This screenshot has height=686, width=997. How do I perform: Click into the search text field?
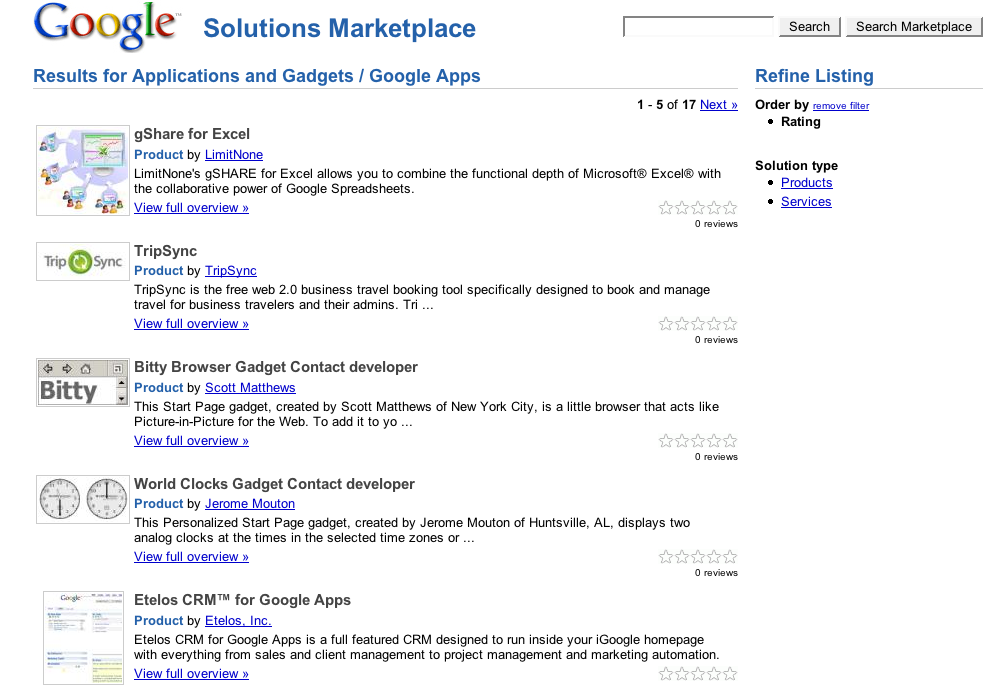698,27
